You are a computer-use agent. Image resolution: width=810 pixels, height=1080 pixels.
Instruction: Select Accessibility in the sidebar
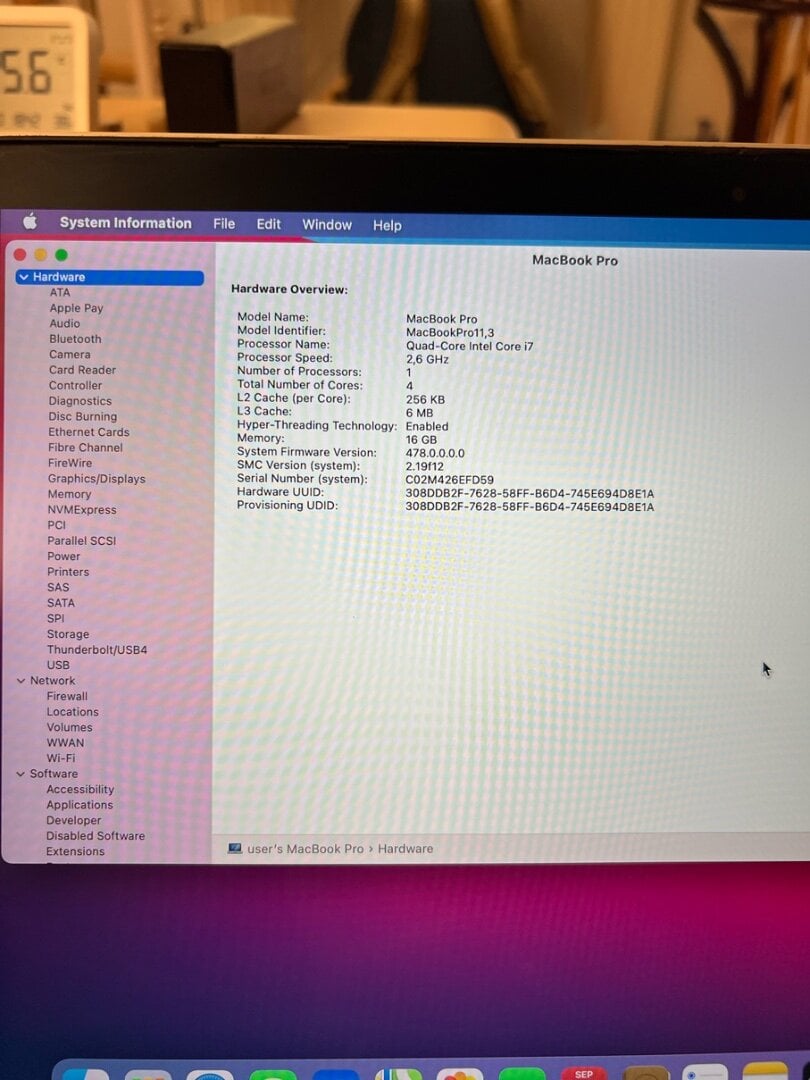click(x=80, y=789)
